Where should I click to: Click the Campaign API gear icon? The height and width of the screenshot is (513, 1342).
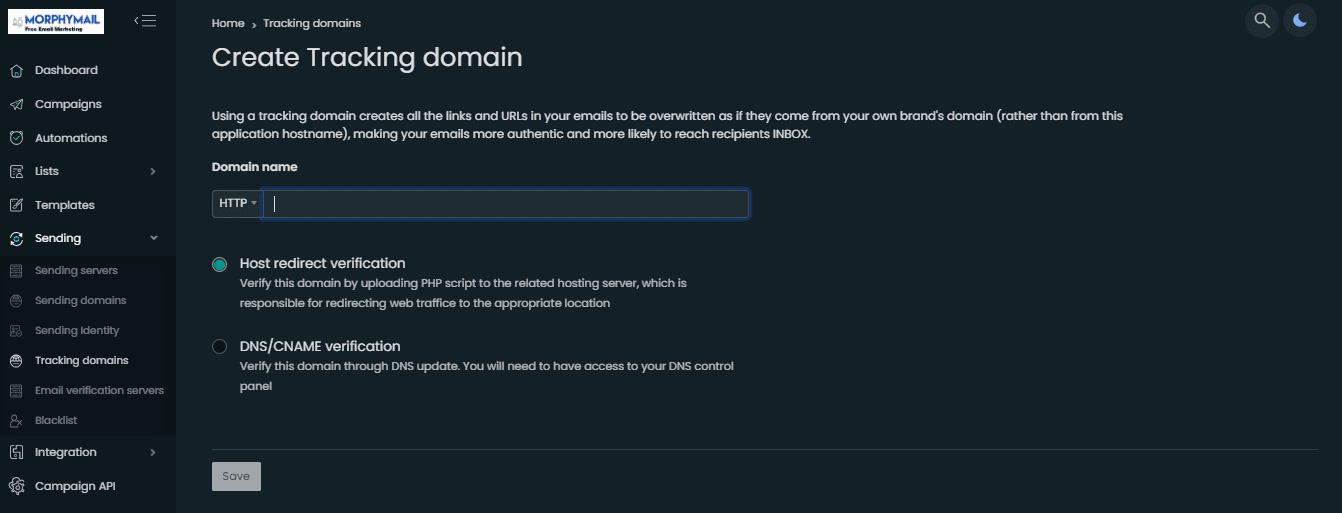(x=16, y=486)
